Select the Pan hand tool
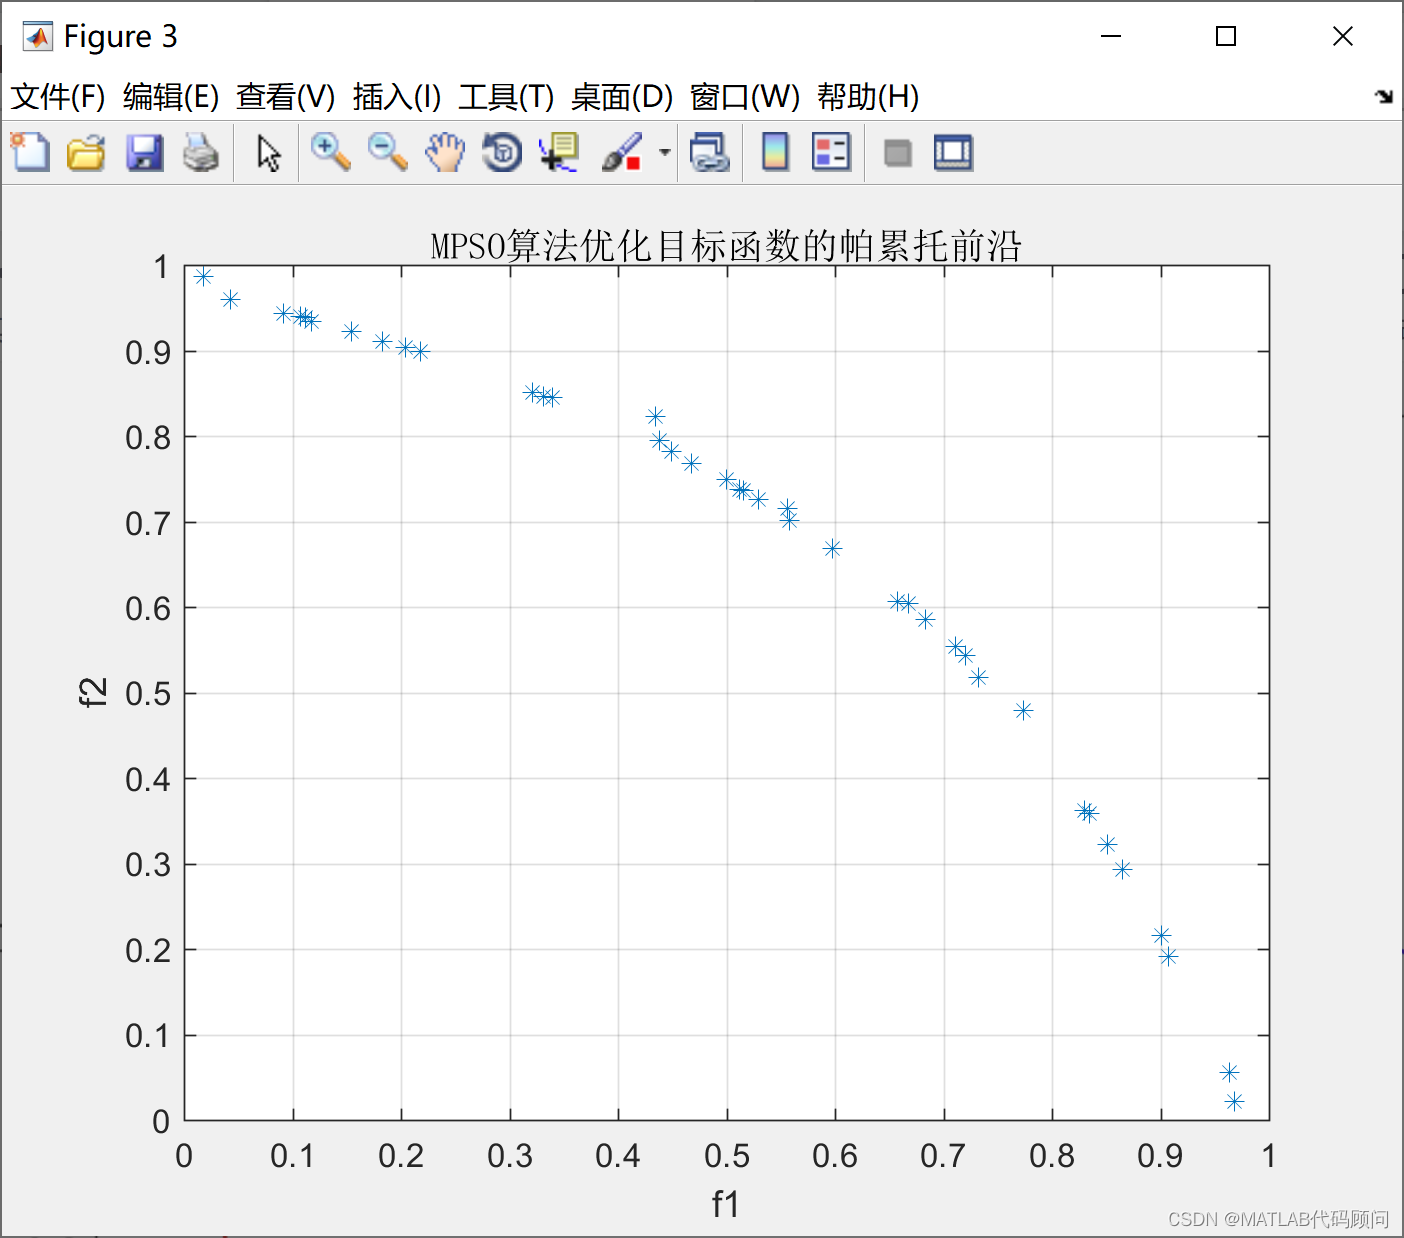The width and height of the screenshot is (1404, 1238). point(445,153)
